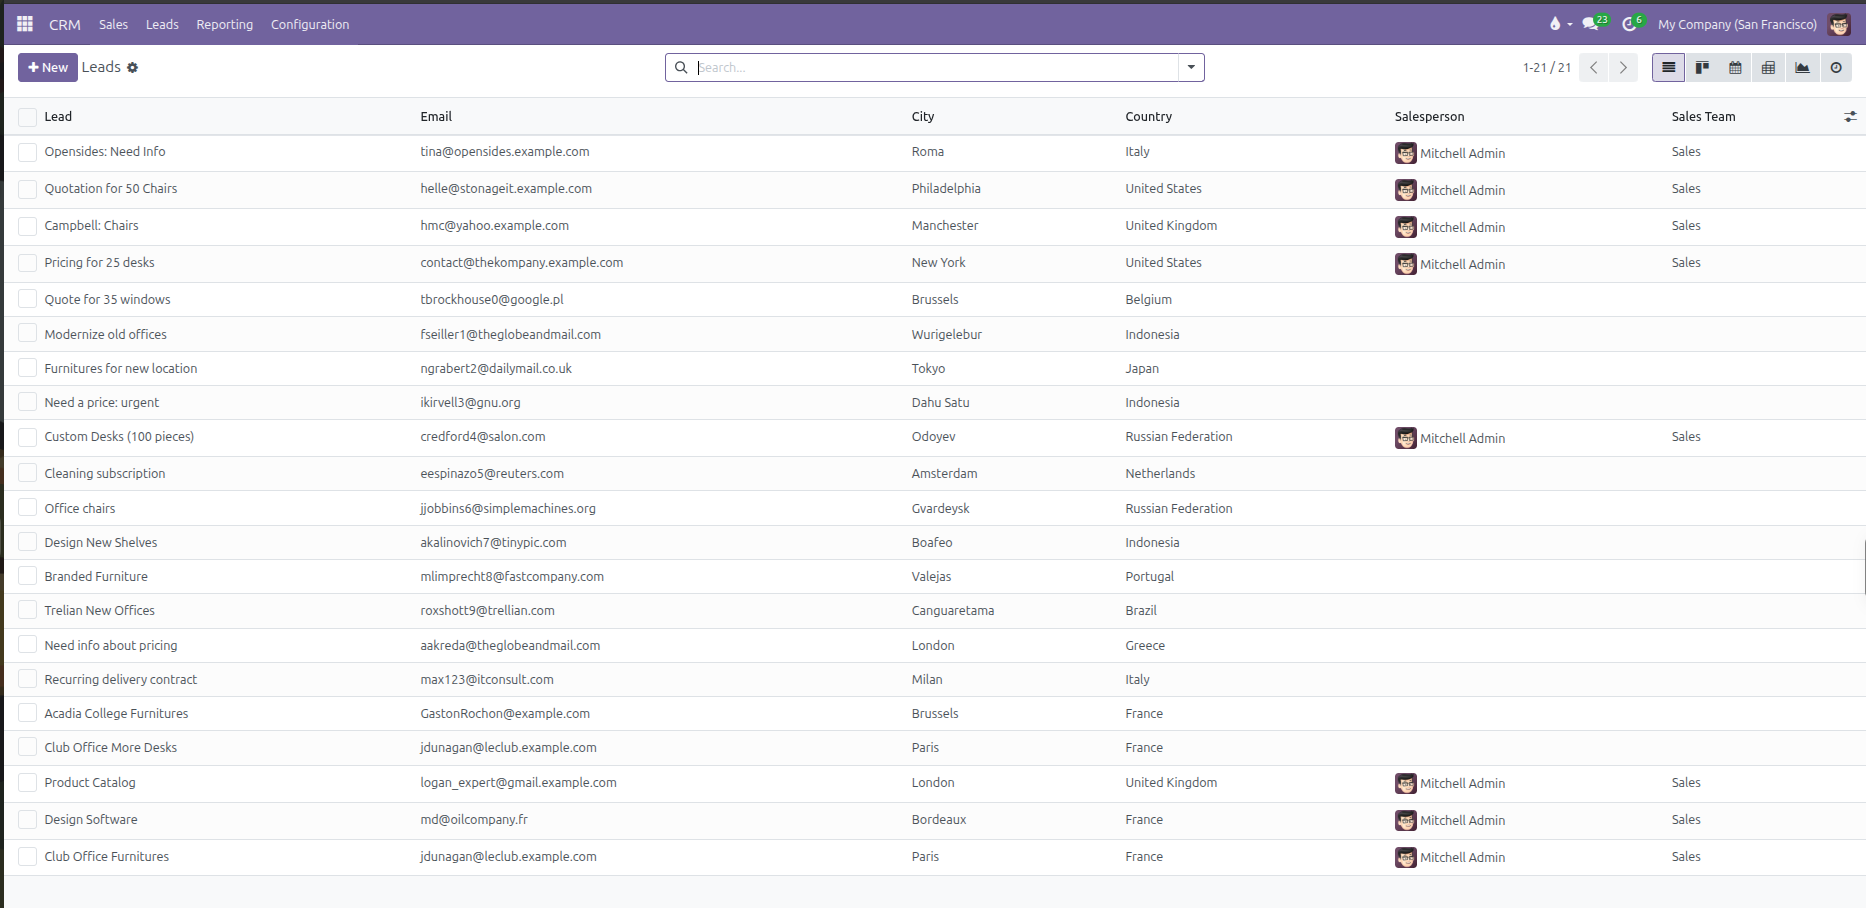Click Mitchell Admin avatar on Custom Desks row
Screen dimensions: 1866x908
pos(1406,438)
